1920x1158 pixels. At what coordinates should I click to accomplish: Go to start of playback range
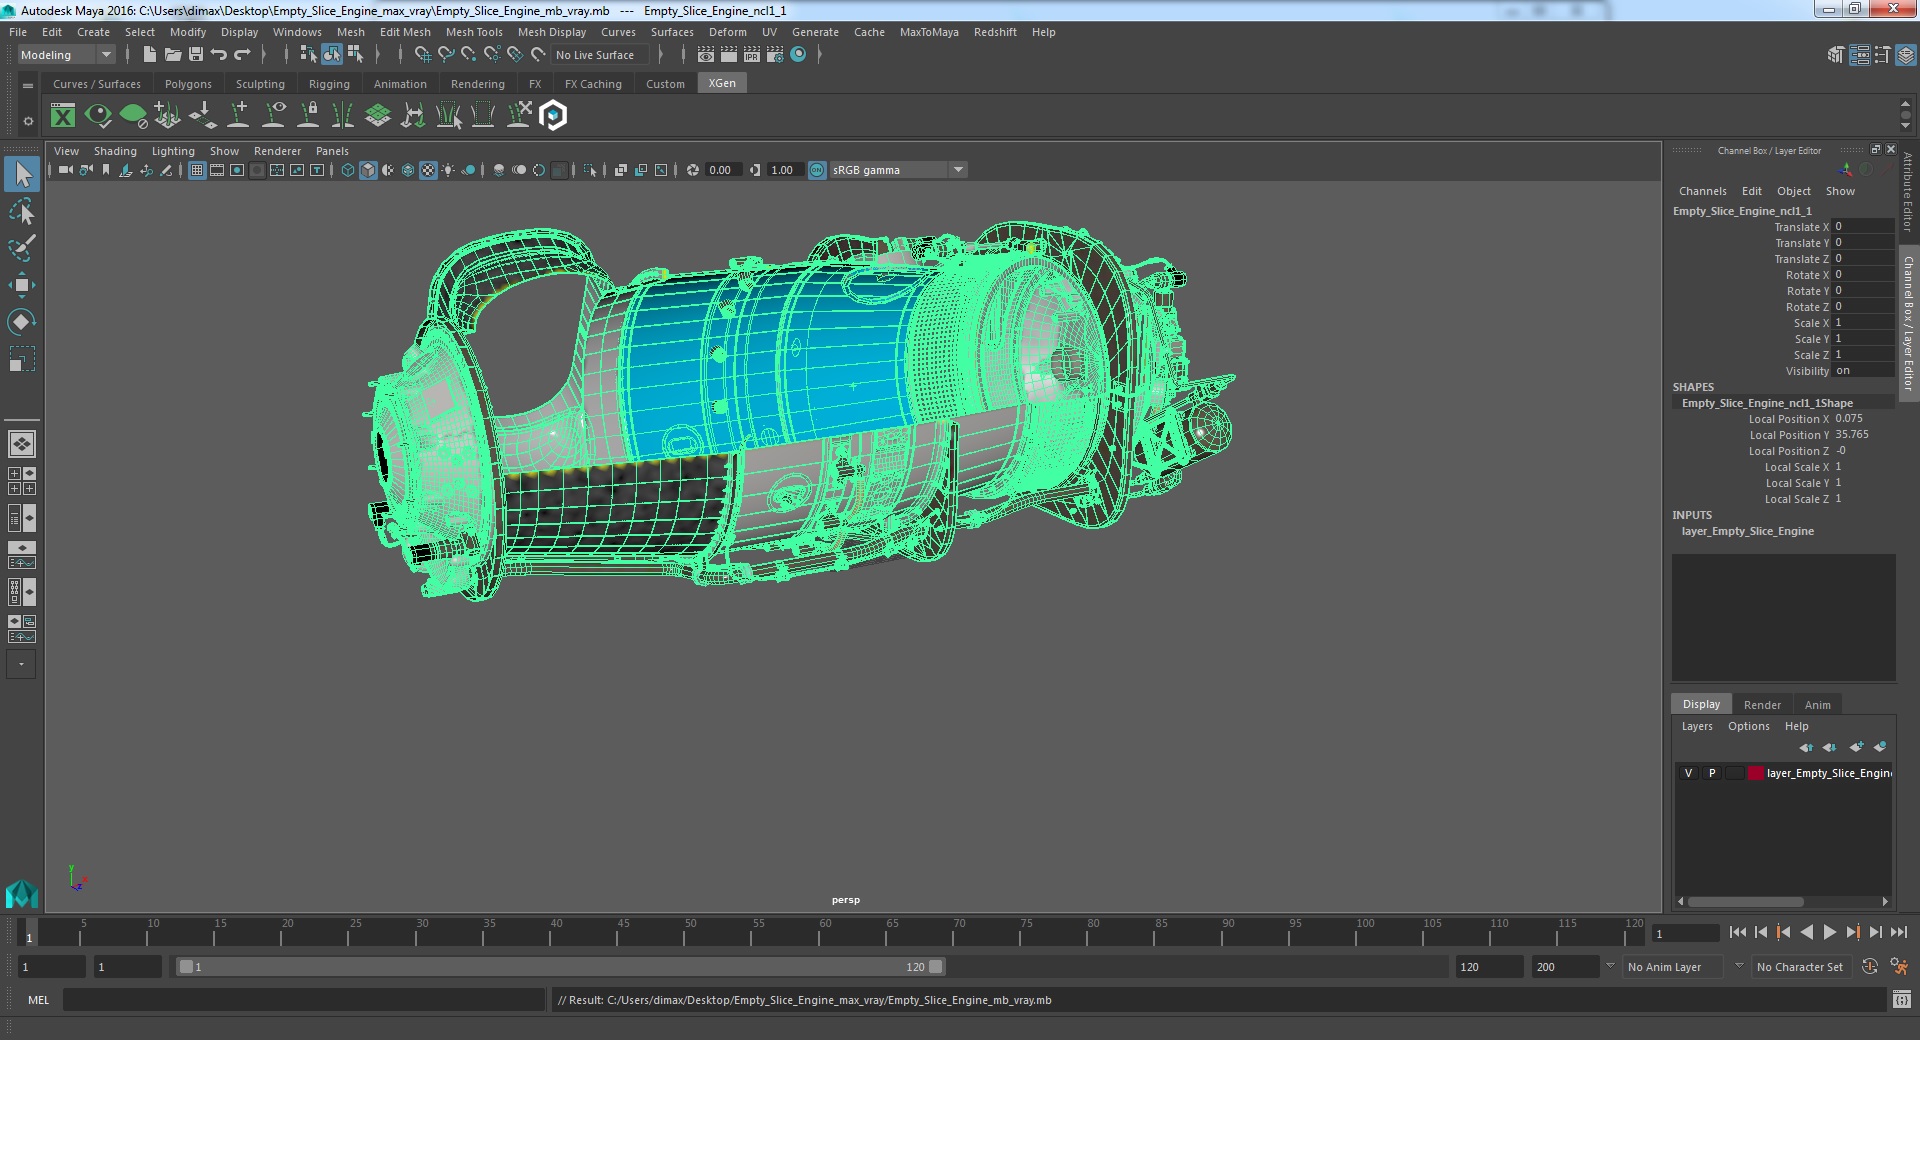pos(1737,932)
